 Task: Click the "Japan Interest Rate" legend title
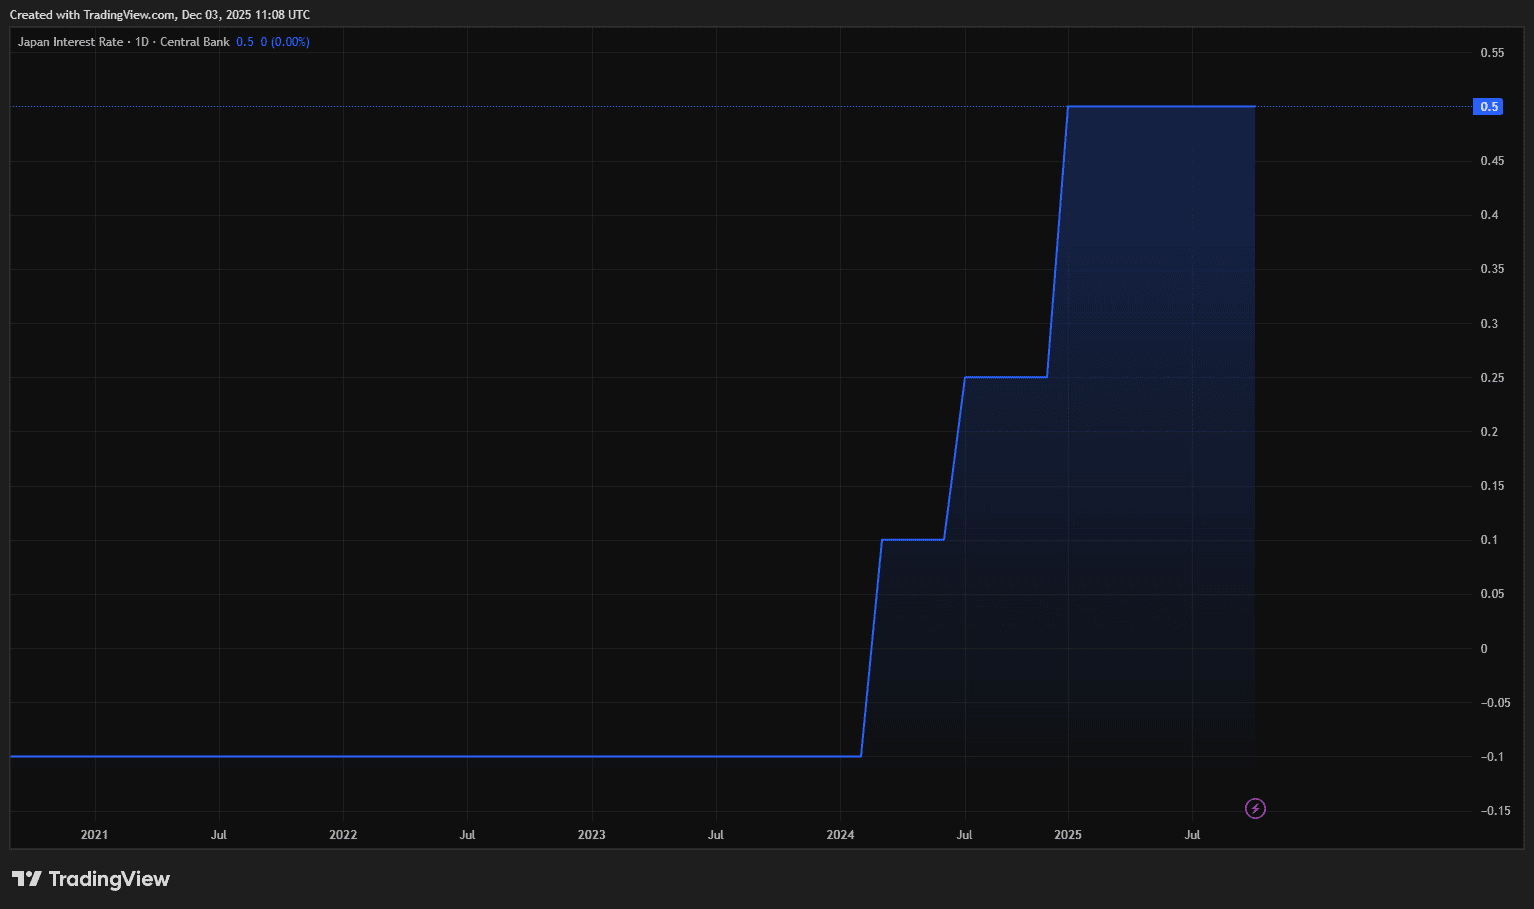point(70,42)
